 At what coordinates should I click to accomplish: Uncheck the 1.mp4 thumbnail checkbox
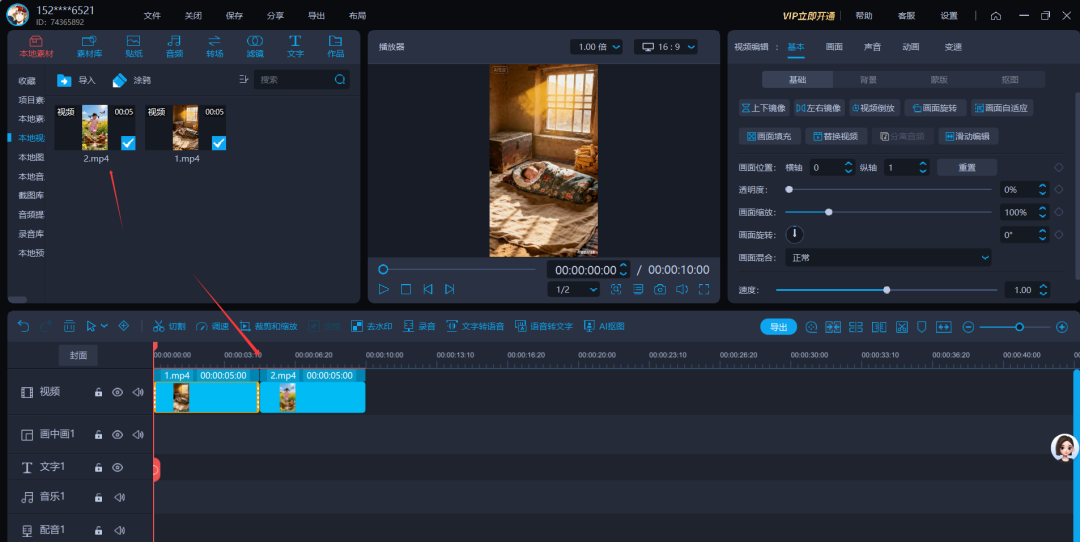pyautogui.click(x=219, y=143)
